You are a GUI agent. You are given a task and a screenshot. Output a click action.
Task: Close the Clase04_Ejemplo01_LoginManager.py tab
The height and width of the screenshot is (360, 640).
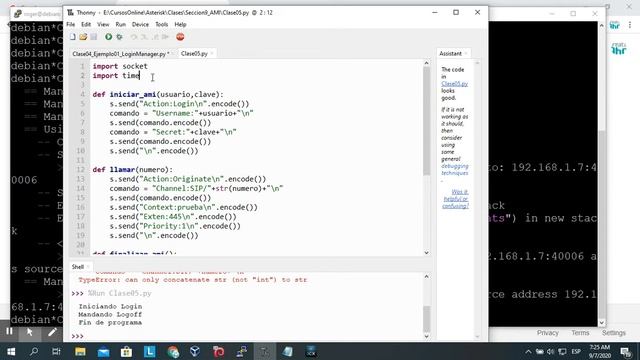click(x=173, y=53)
